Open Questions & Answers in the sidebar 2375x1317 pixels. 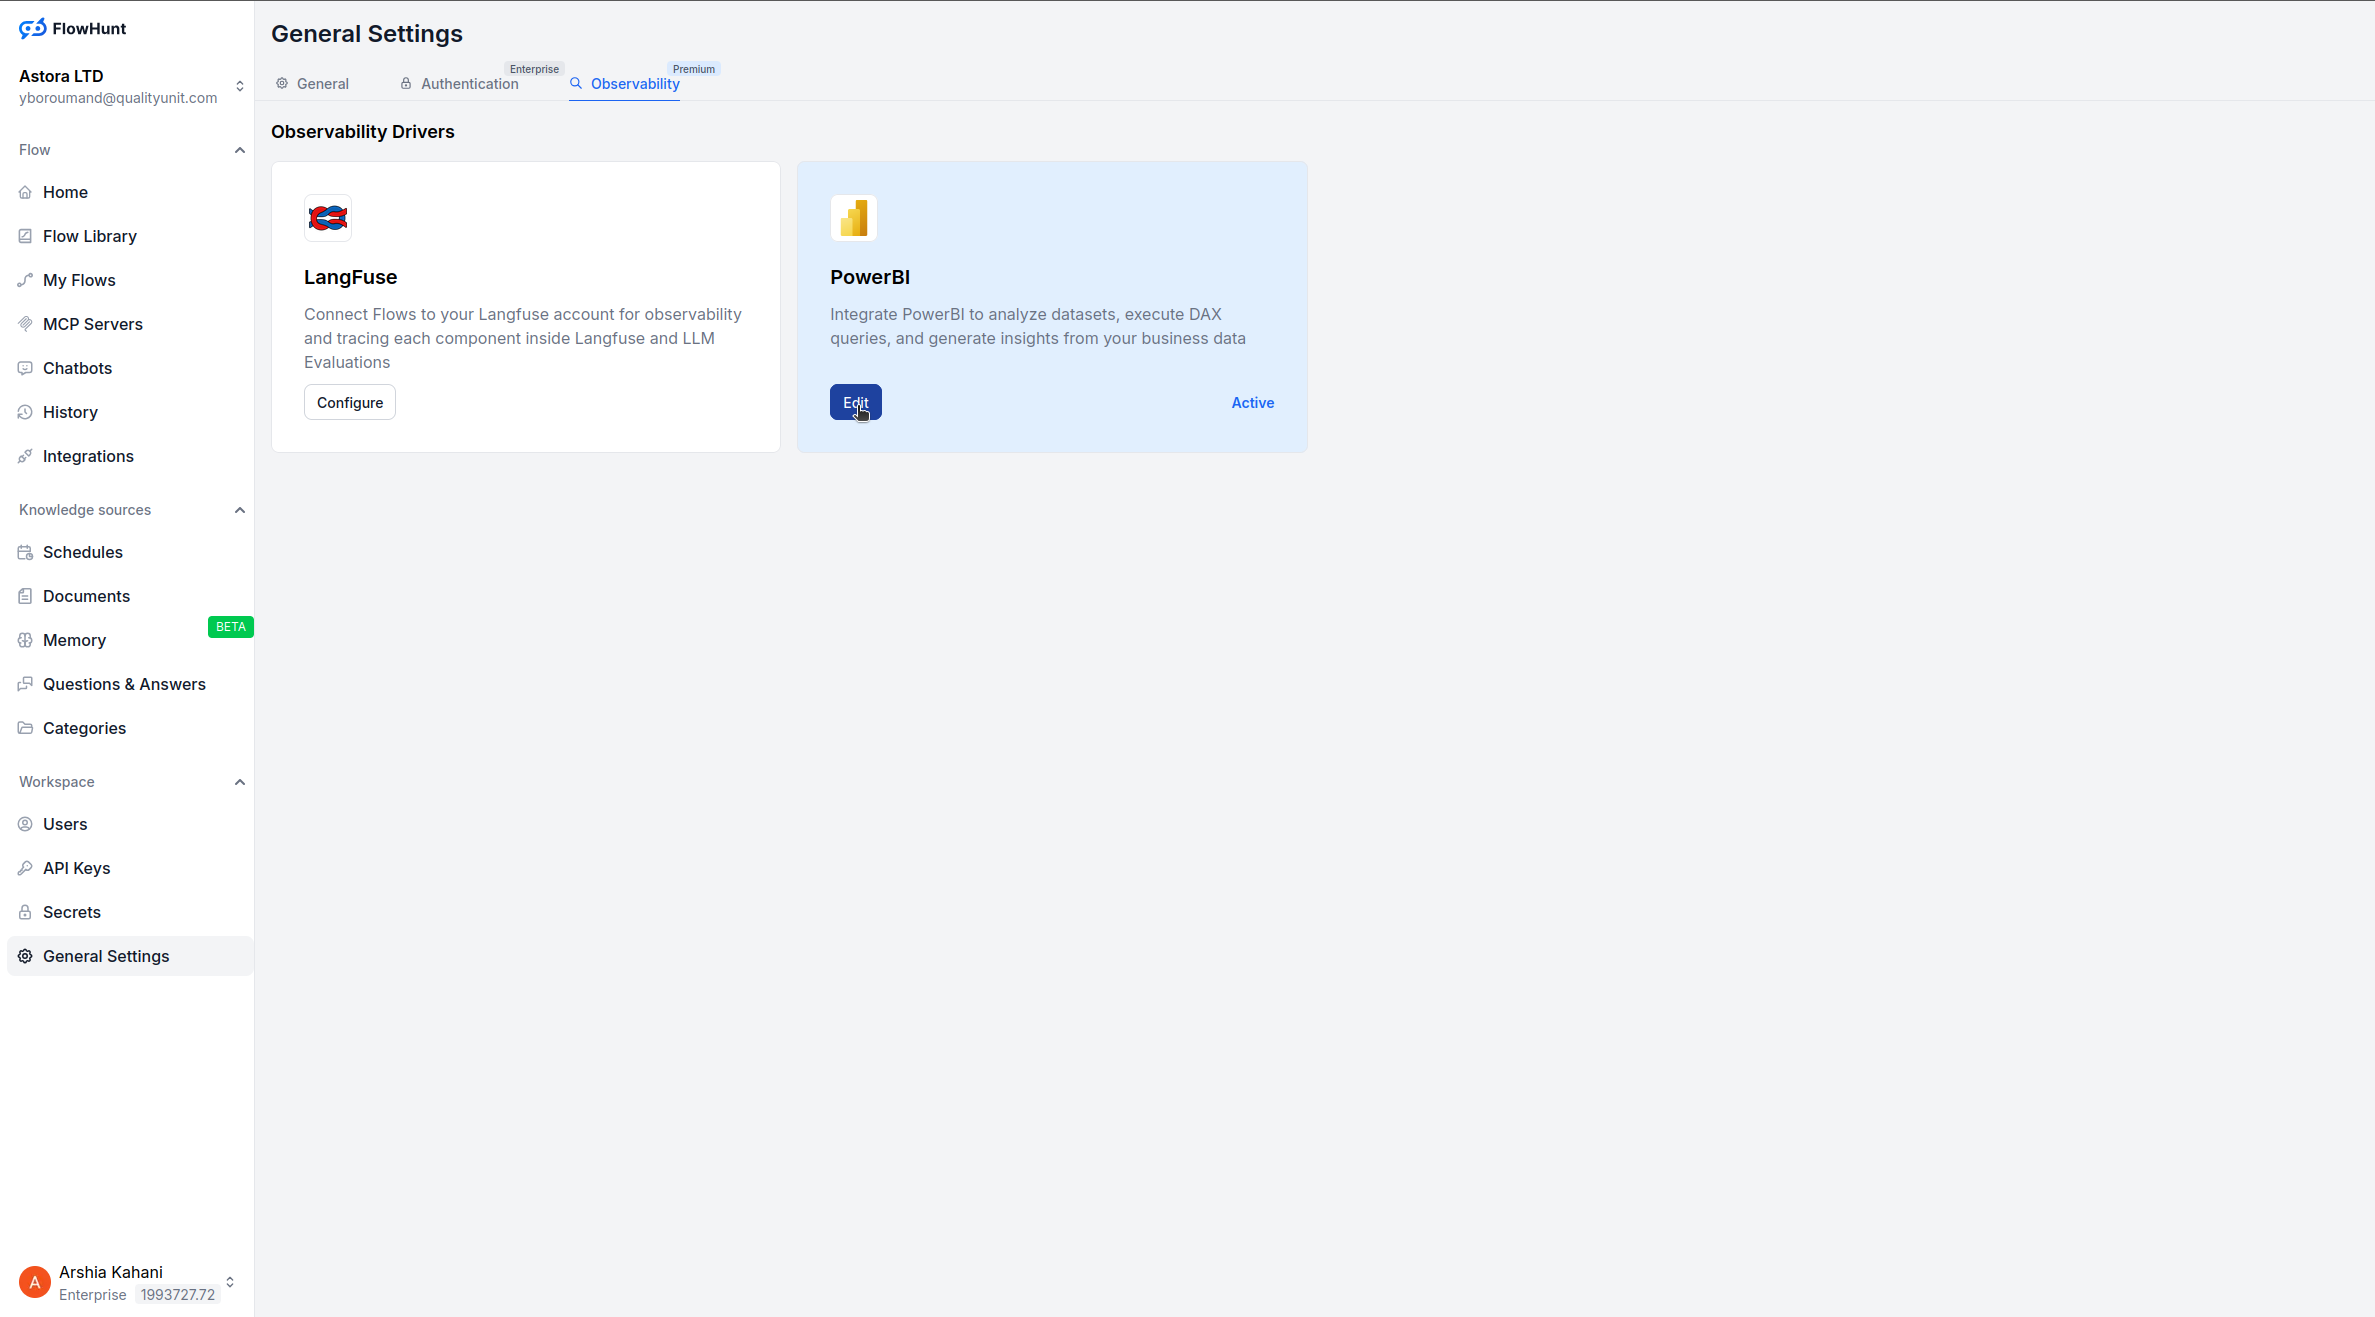[124, 684]
